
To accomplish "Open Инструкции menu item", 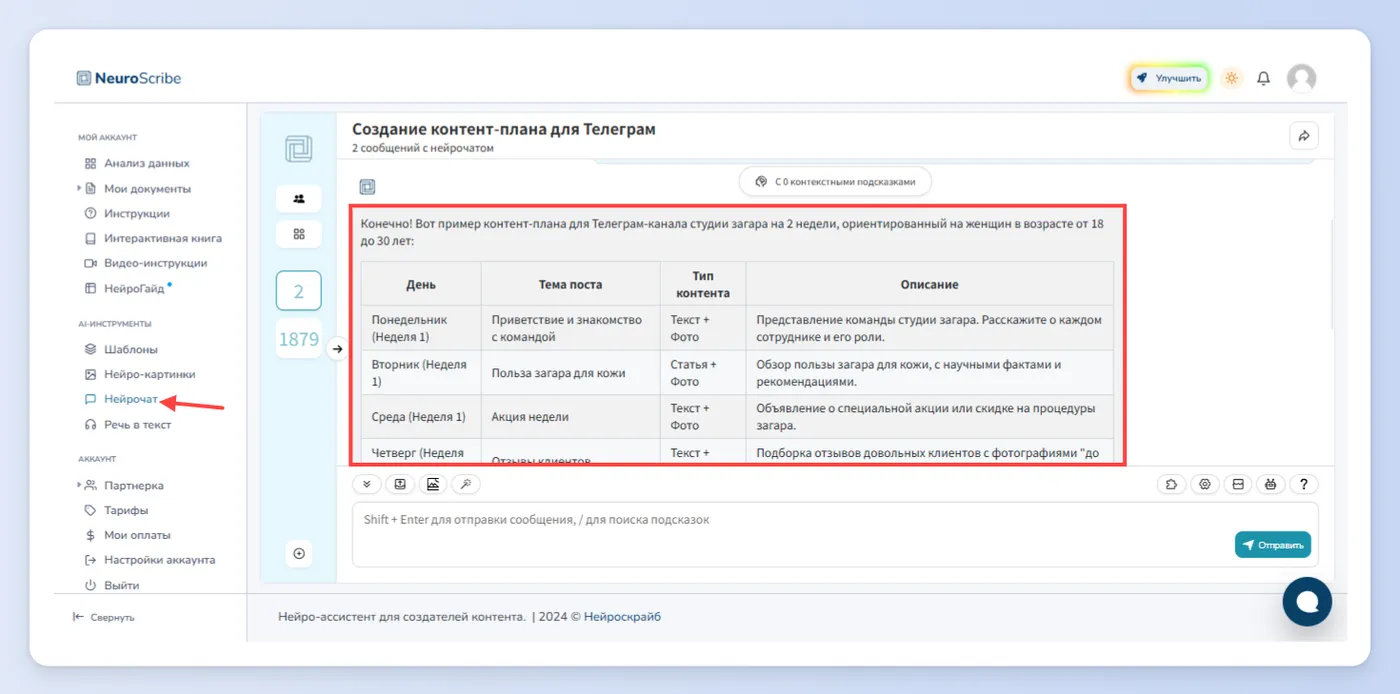I will pos(137,213).
